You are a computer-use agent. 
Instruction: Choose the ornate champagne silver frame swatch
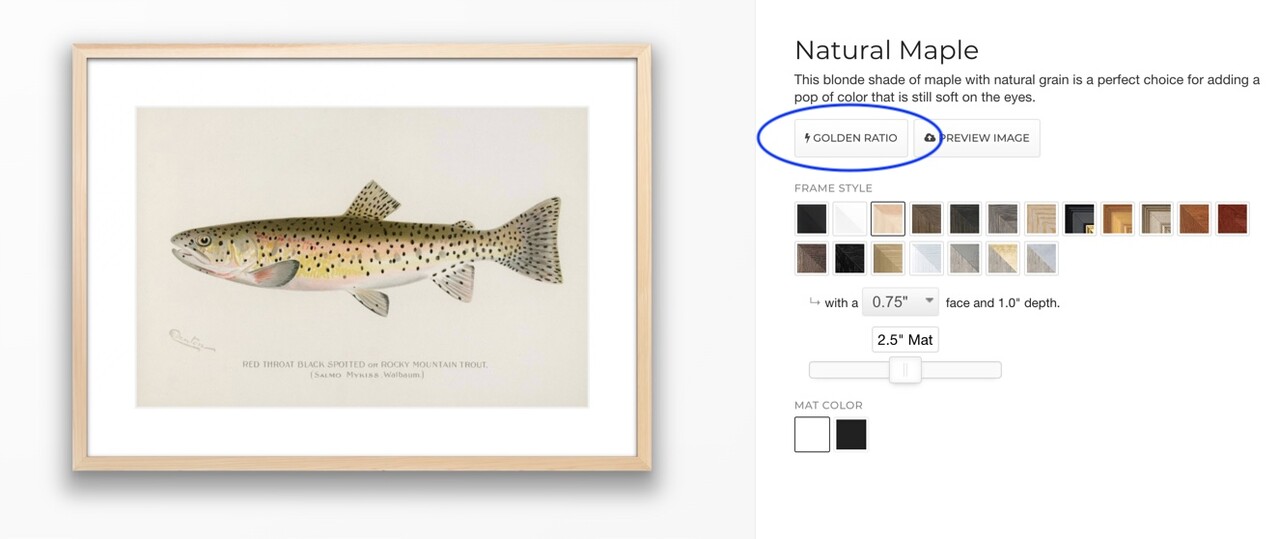1156,218
